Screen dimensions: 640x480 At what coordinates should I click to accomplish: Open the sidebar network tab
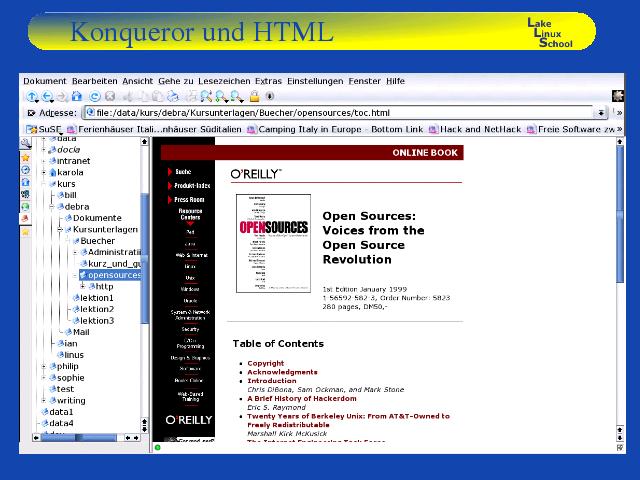pos(25,194)
